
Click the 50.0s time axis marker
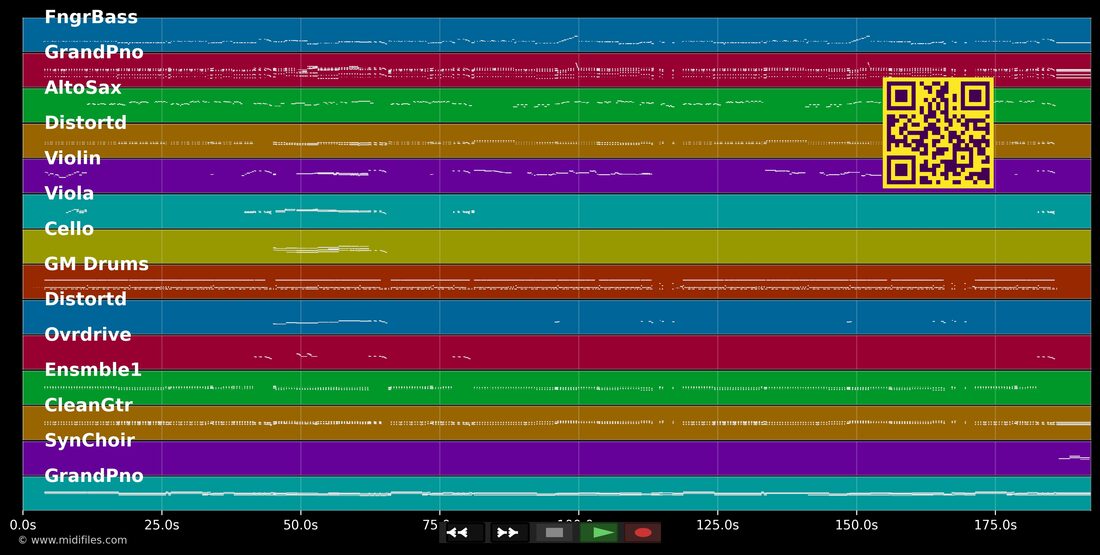pos(301,525)
